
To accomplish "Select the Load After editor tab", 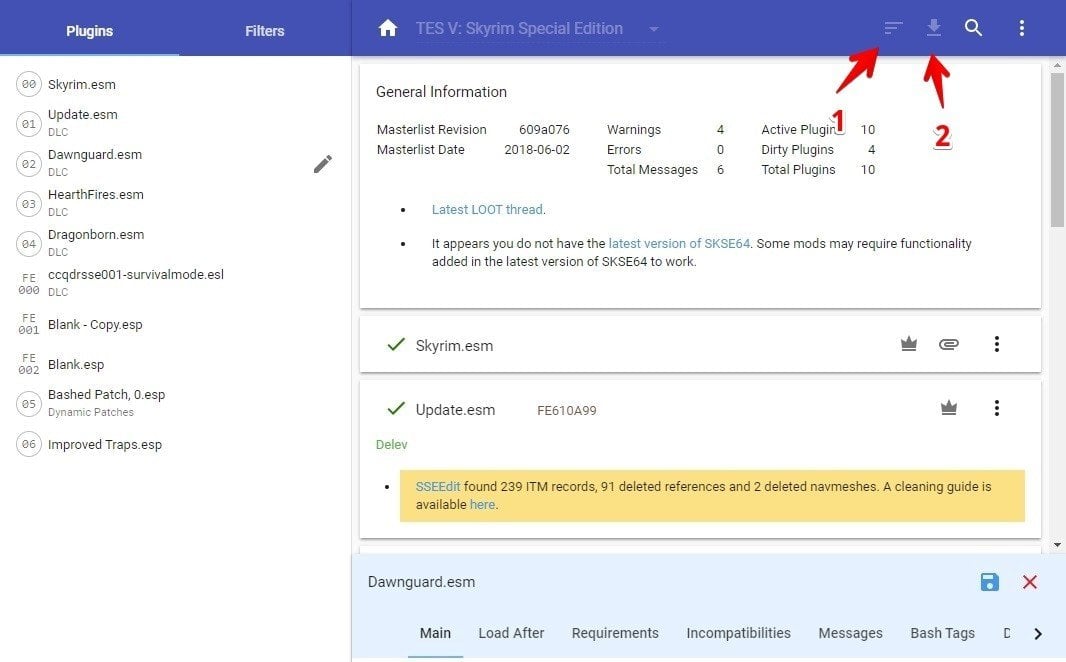I will click(511, 633).
